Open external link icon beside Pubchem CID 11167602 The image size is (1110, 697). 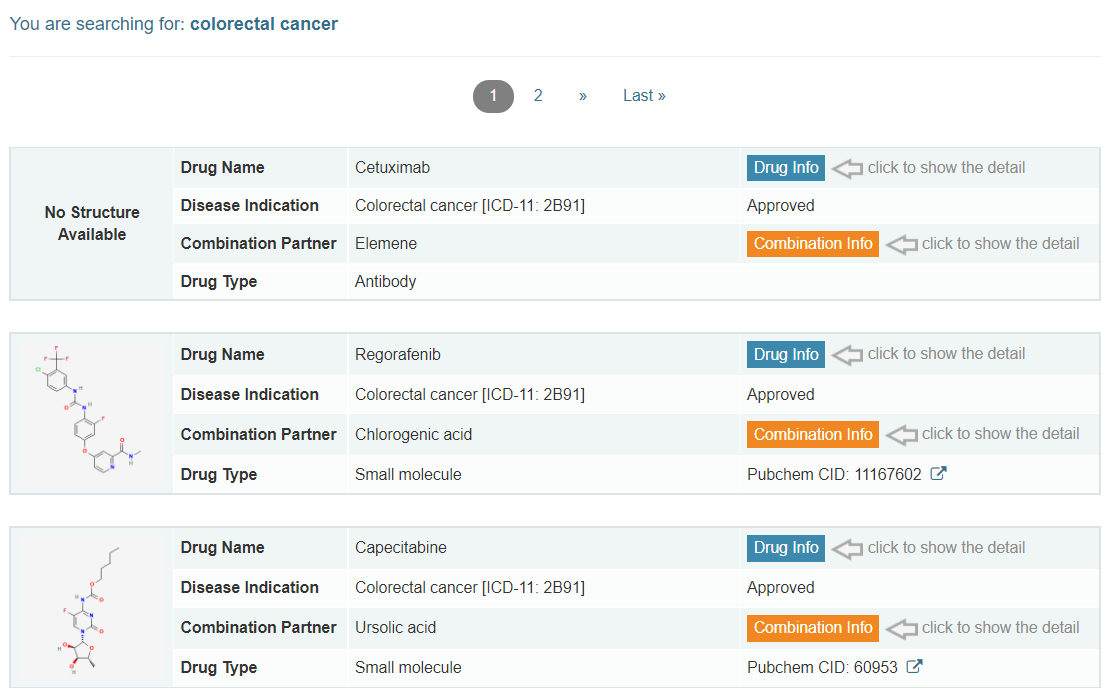click(x=938, y=474)
